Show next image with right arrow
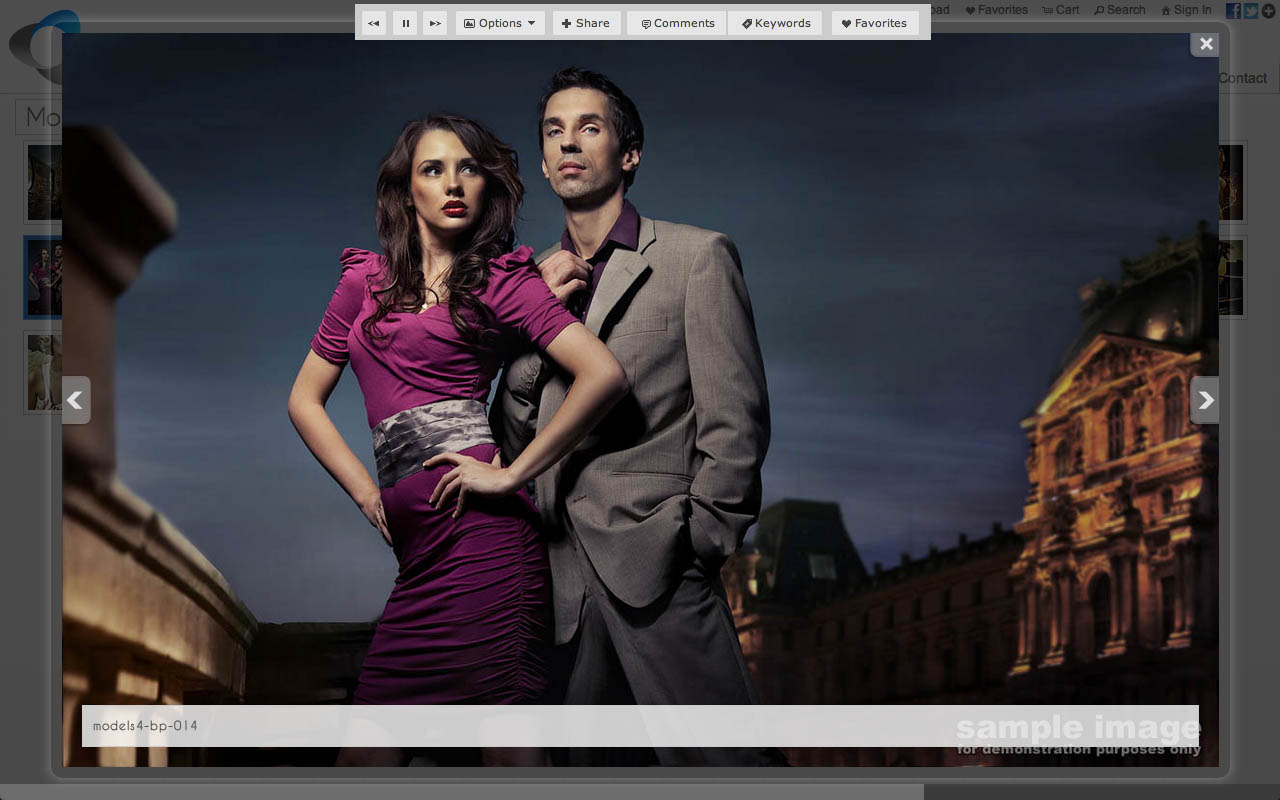This screenshot has width=1280, height=800. click(1205, 400)
